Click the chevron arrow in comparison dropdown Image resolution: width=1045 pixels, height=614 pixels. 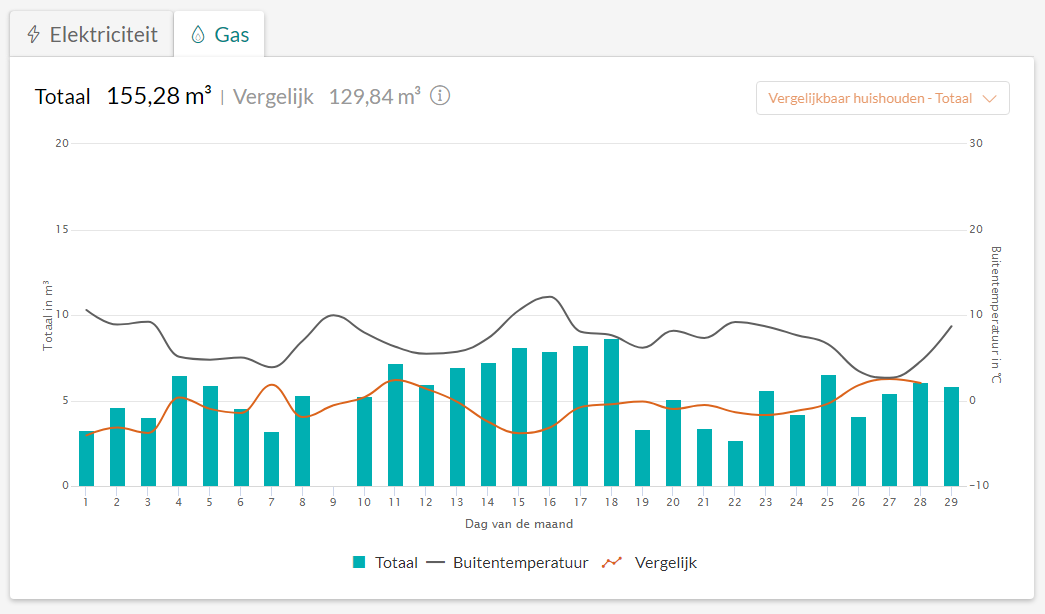point(990,98)
